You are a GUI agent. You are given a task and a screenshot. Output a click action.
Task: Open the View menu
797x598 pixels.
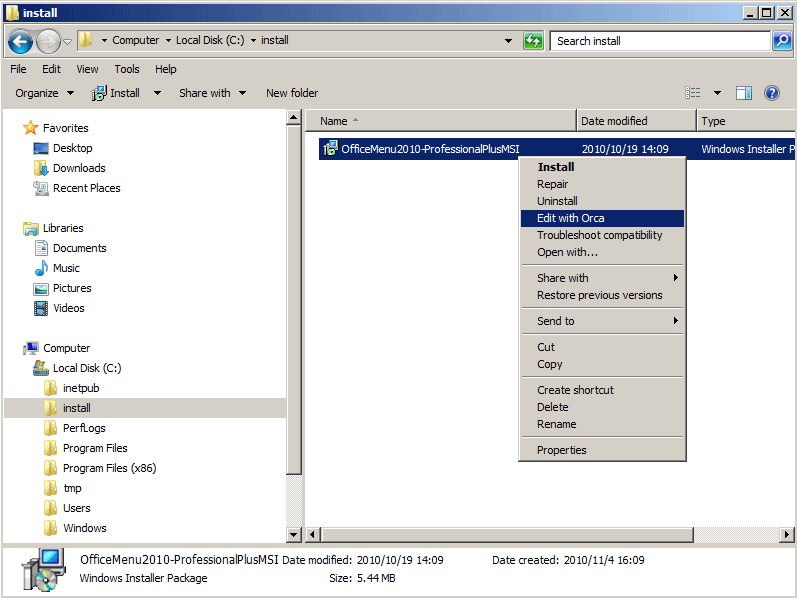click(x=87, y=69)
